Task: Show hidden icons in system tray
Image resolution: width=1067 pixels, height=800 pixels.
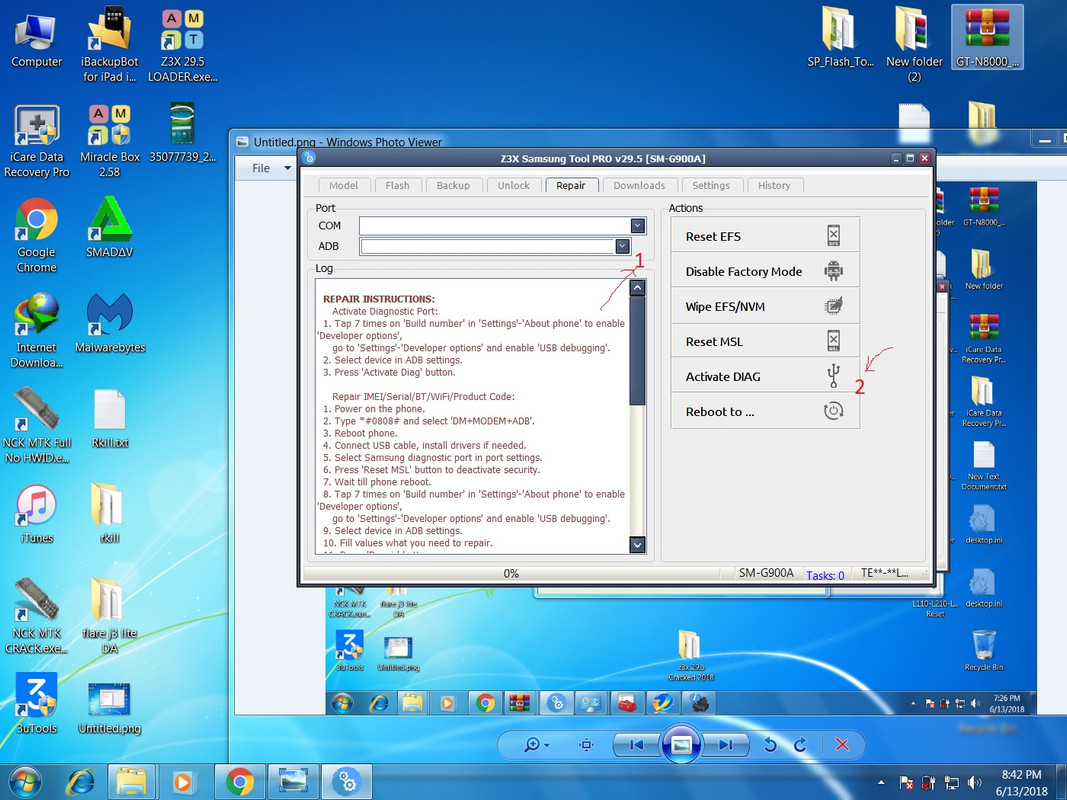Action: [881, 783]
